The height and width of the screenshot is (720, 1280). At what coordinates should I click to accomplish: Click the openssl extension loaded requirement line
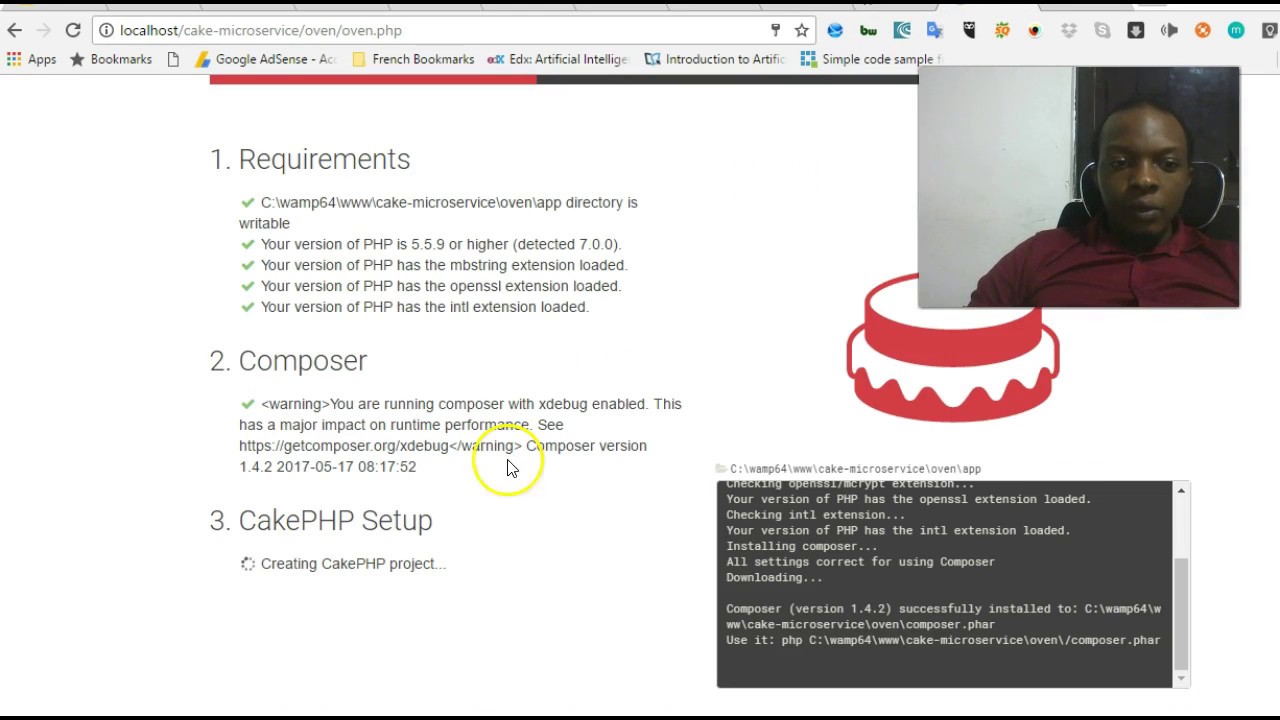(x=441, y=286)
